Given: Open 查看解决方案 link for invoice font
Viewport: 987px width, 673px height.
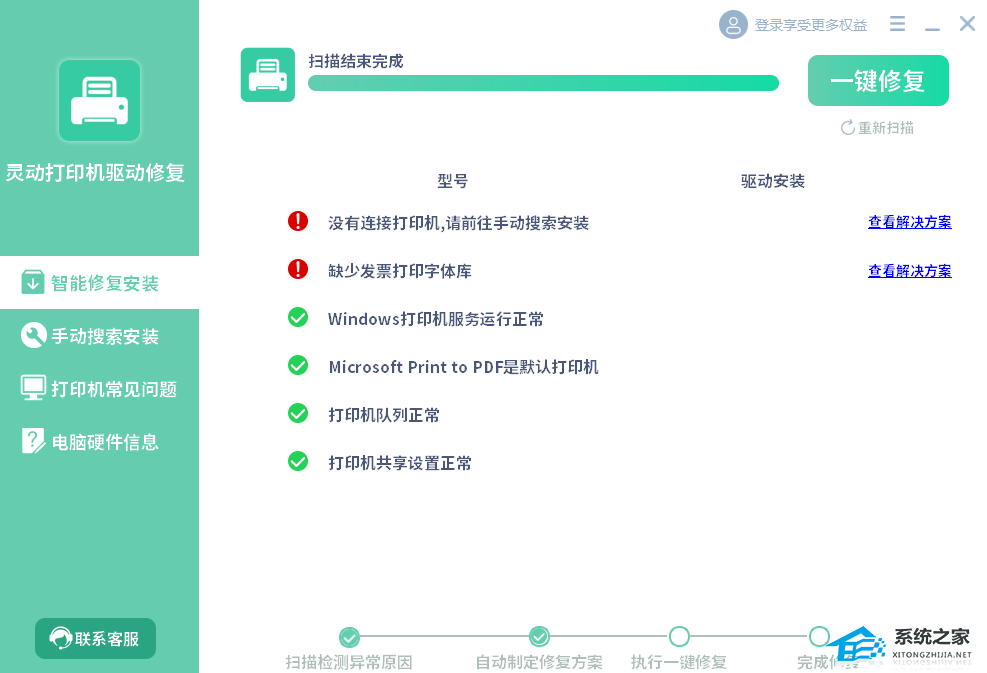Looking at the screenshot, I should coord(910,271).
